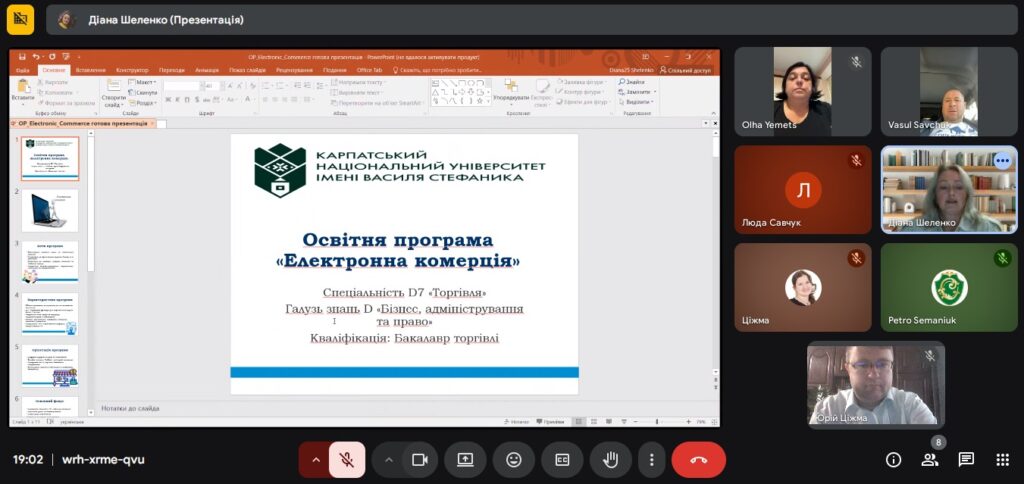Viewport: 1024px width, 484px height.
Task: Select the second slide thumbnail with the laptop
Action: pyautogui.click(x=50, y=210)
